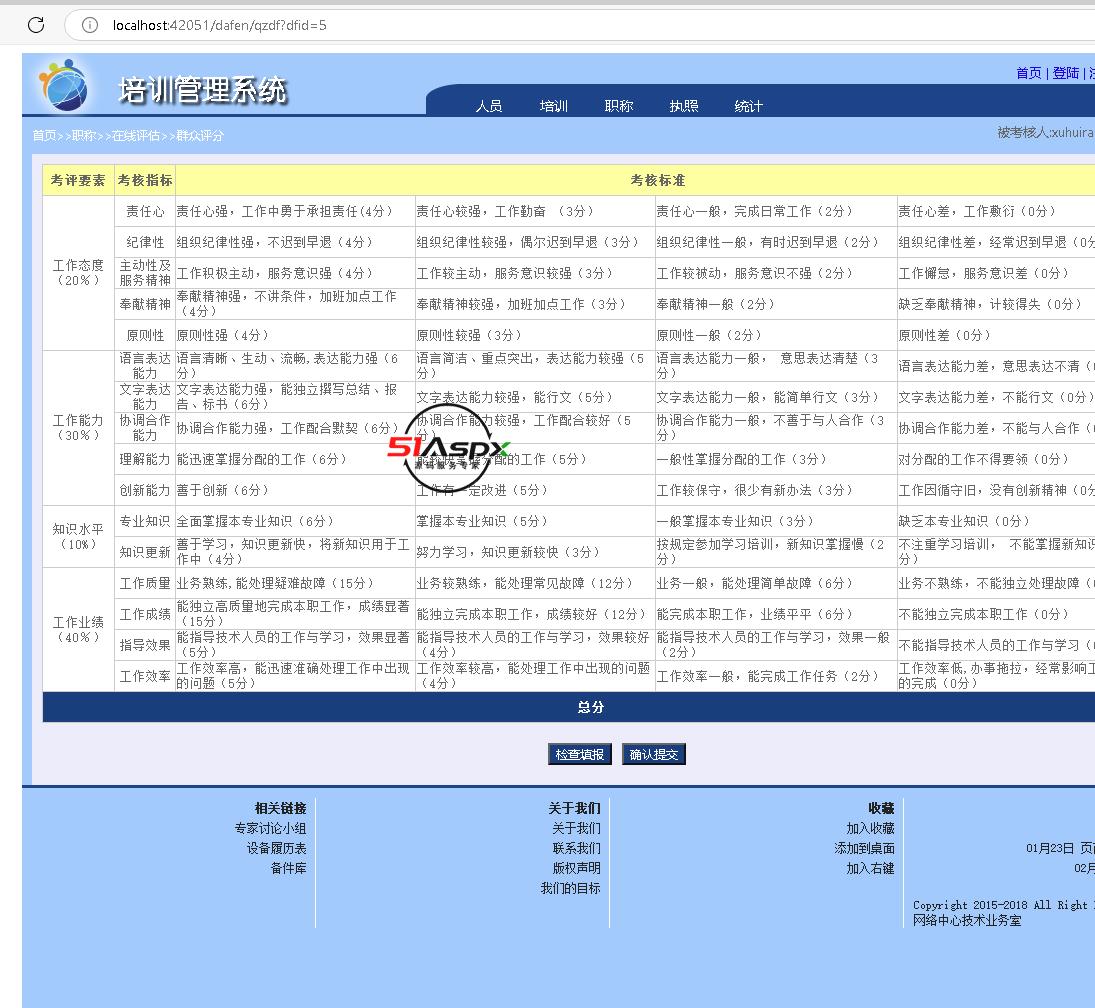The height and width of the screenshot is (1008, 1095).
Task: Click 加入收藏 footer link
Action: (870, 828)
